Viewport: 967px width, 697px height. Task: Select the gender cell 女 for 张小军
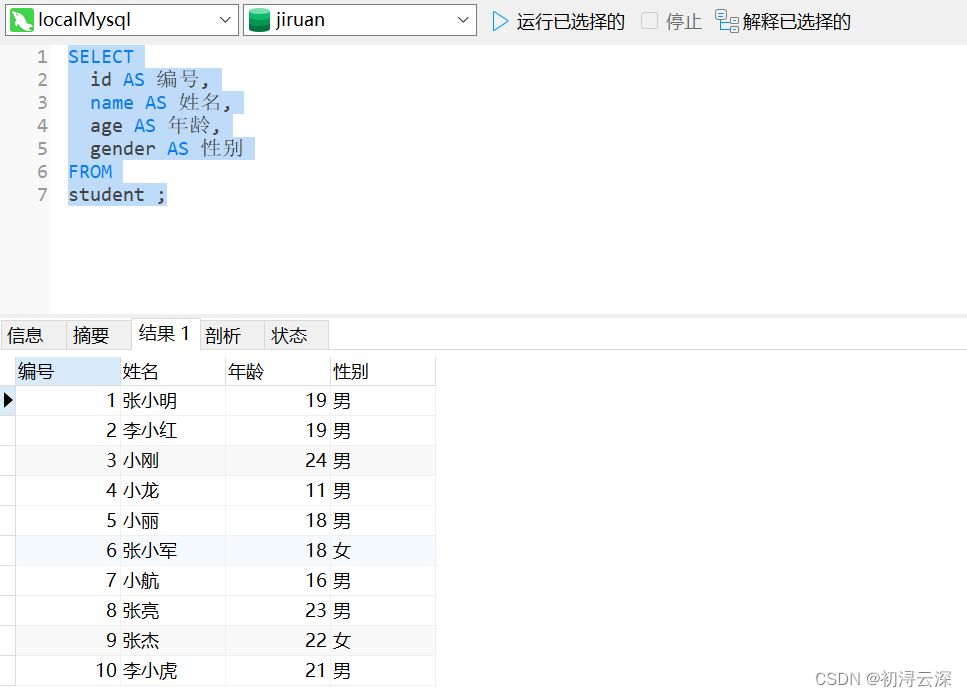pos(382,551)
